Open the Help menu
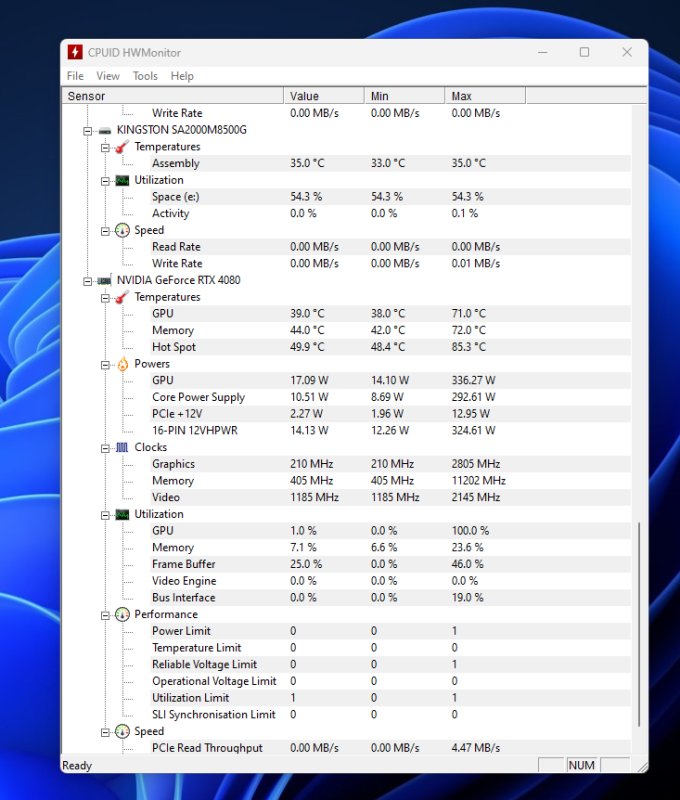The image size is (680, 800). click(182, 76)
